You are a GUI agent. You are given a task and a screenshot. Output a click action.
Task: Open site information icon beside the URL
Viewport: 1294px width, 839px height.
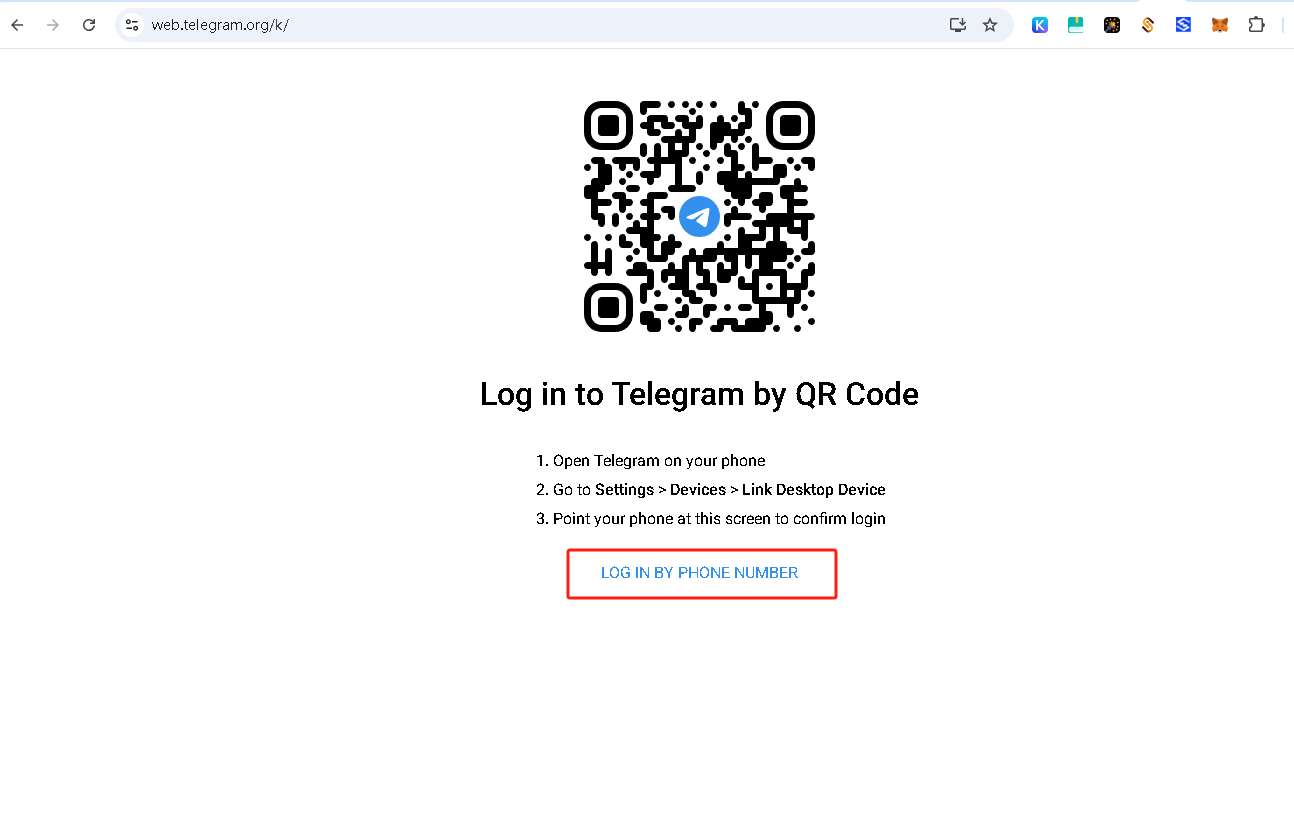(x=132, y=25)
